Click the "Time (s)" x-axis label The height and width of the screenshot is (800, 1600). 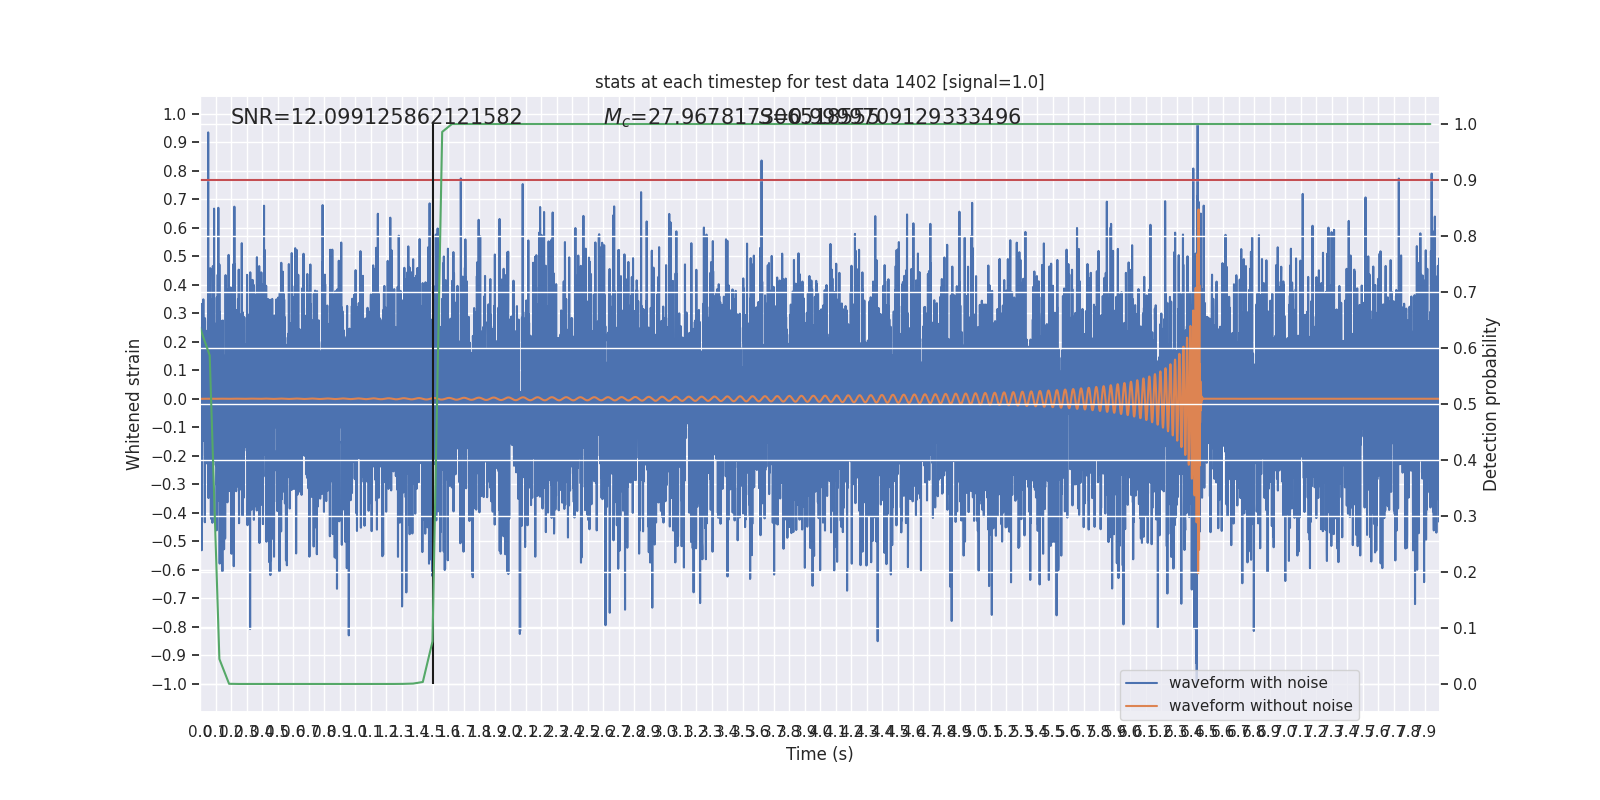819,754
